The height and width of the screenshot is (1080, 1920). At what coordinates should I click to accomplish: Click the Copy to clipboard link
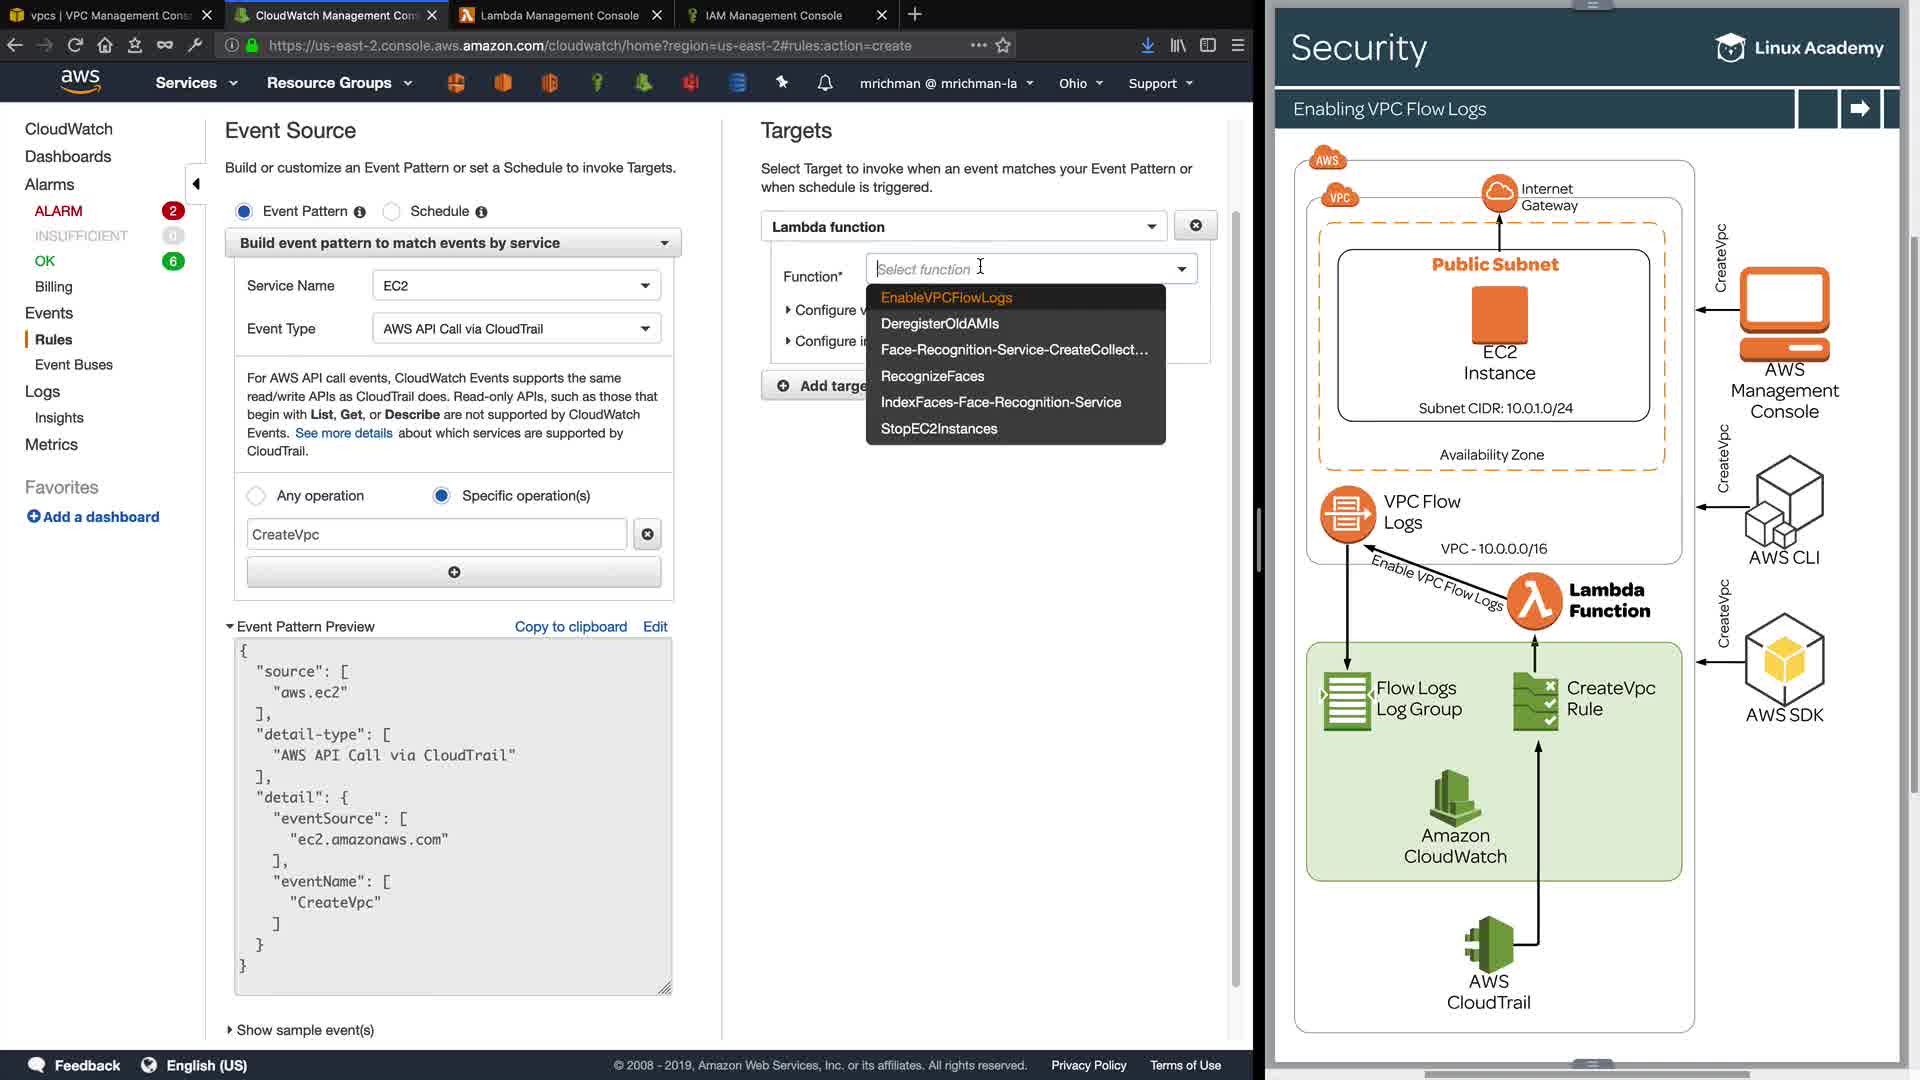570,627
